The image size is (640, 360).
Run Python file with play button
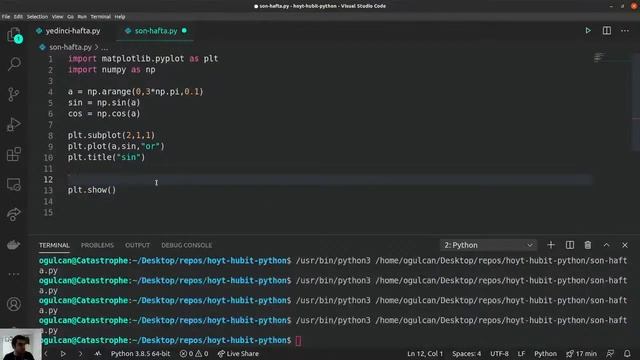coord(588,31)
